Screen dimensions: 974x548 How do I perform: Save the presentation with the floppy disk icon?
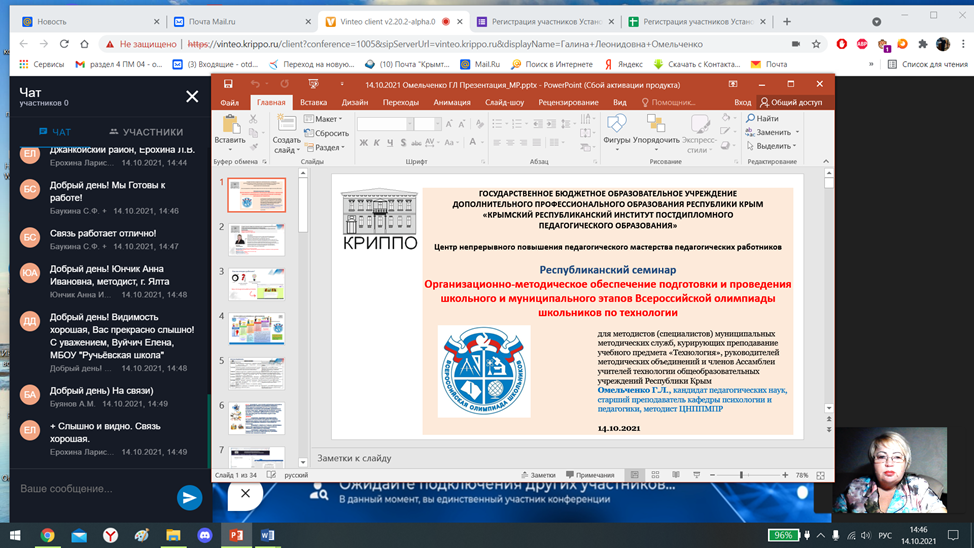tap(228, 84)
